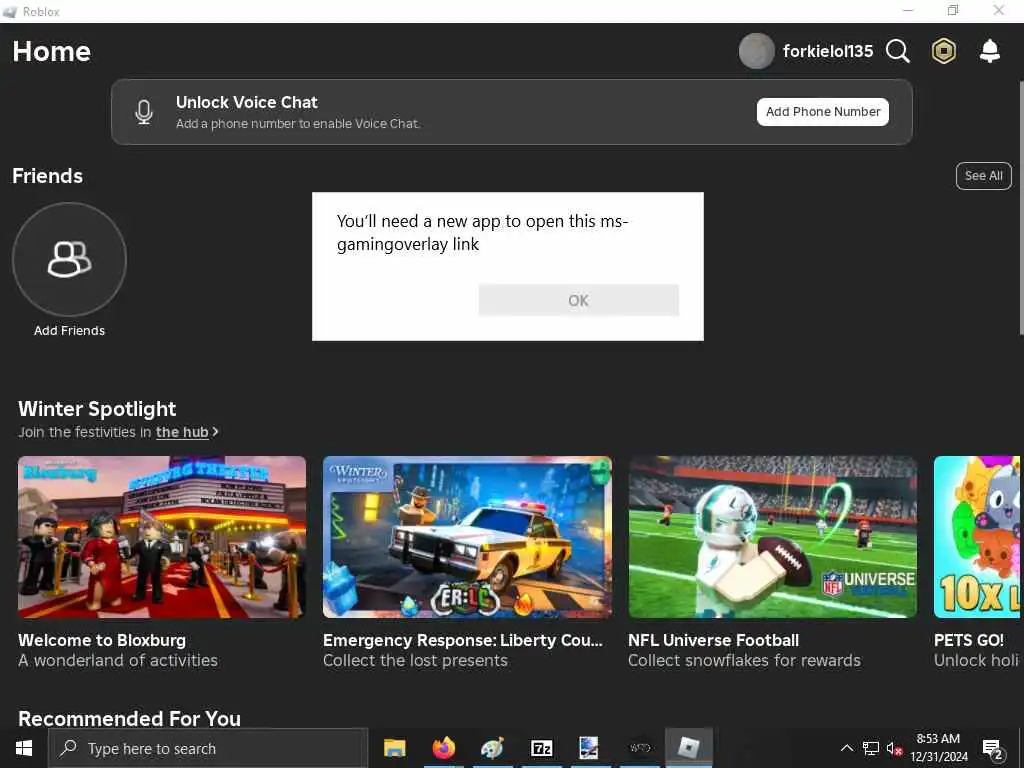Open NFL Universe Football thumbnail

tap(773, 537)
